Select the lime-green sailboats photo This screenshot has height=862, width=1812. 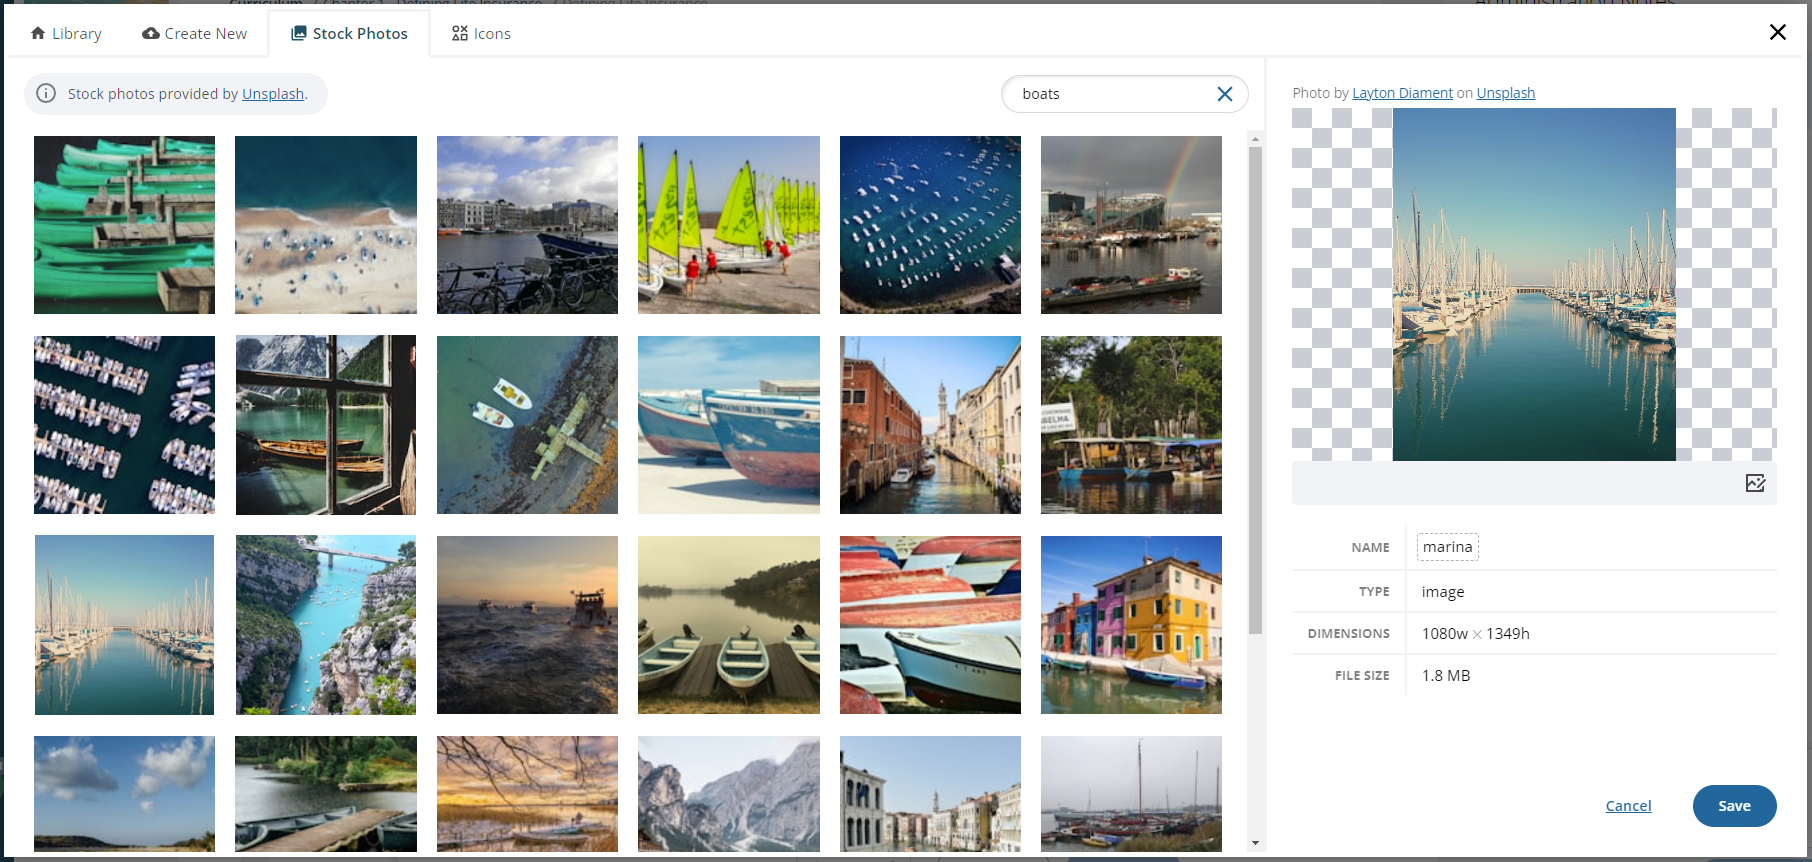[x=729, y=225]
